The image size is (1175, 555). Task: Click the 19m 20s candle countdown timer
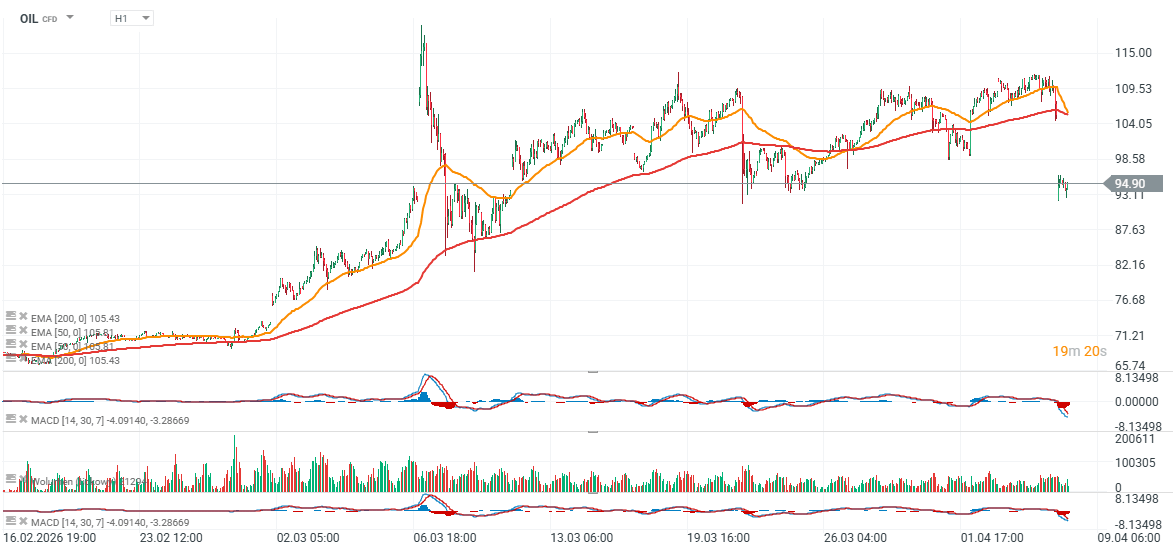[x=1077, y=351]
